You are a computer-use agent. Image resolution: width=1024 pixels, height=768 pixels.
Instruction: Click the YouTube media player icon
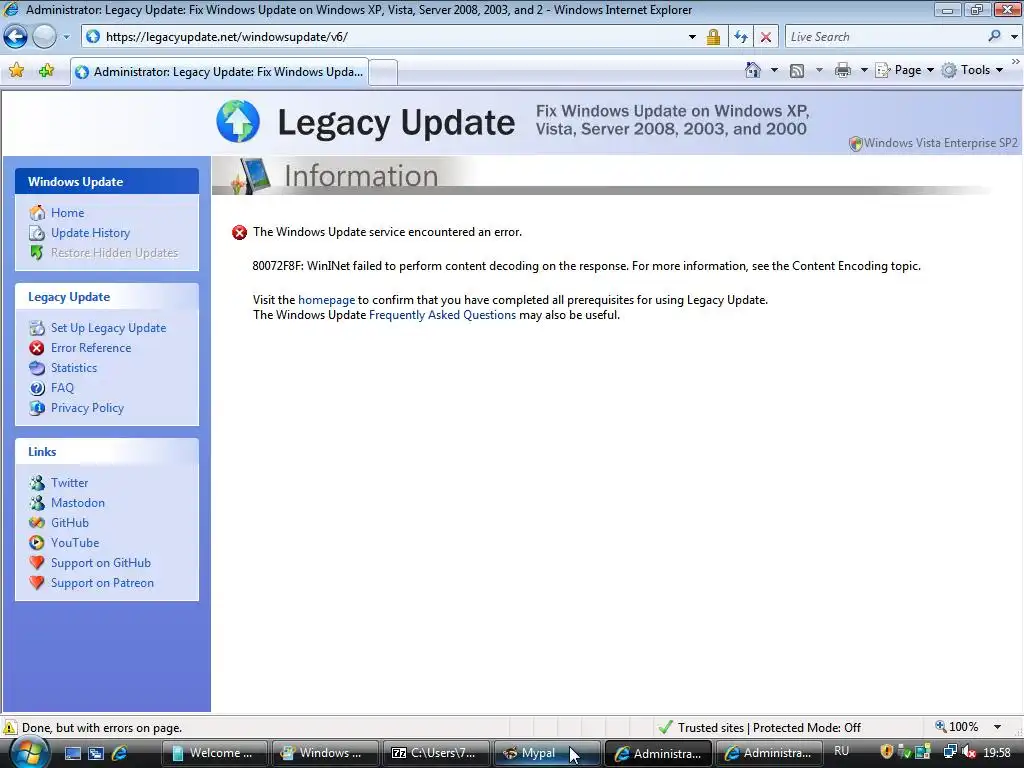pyautogui.click(x=37, y=543)
